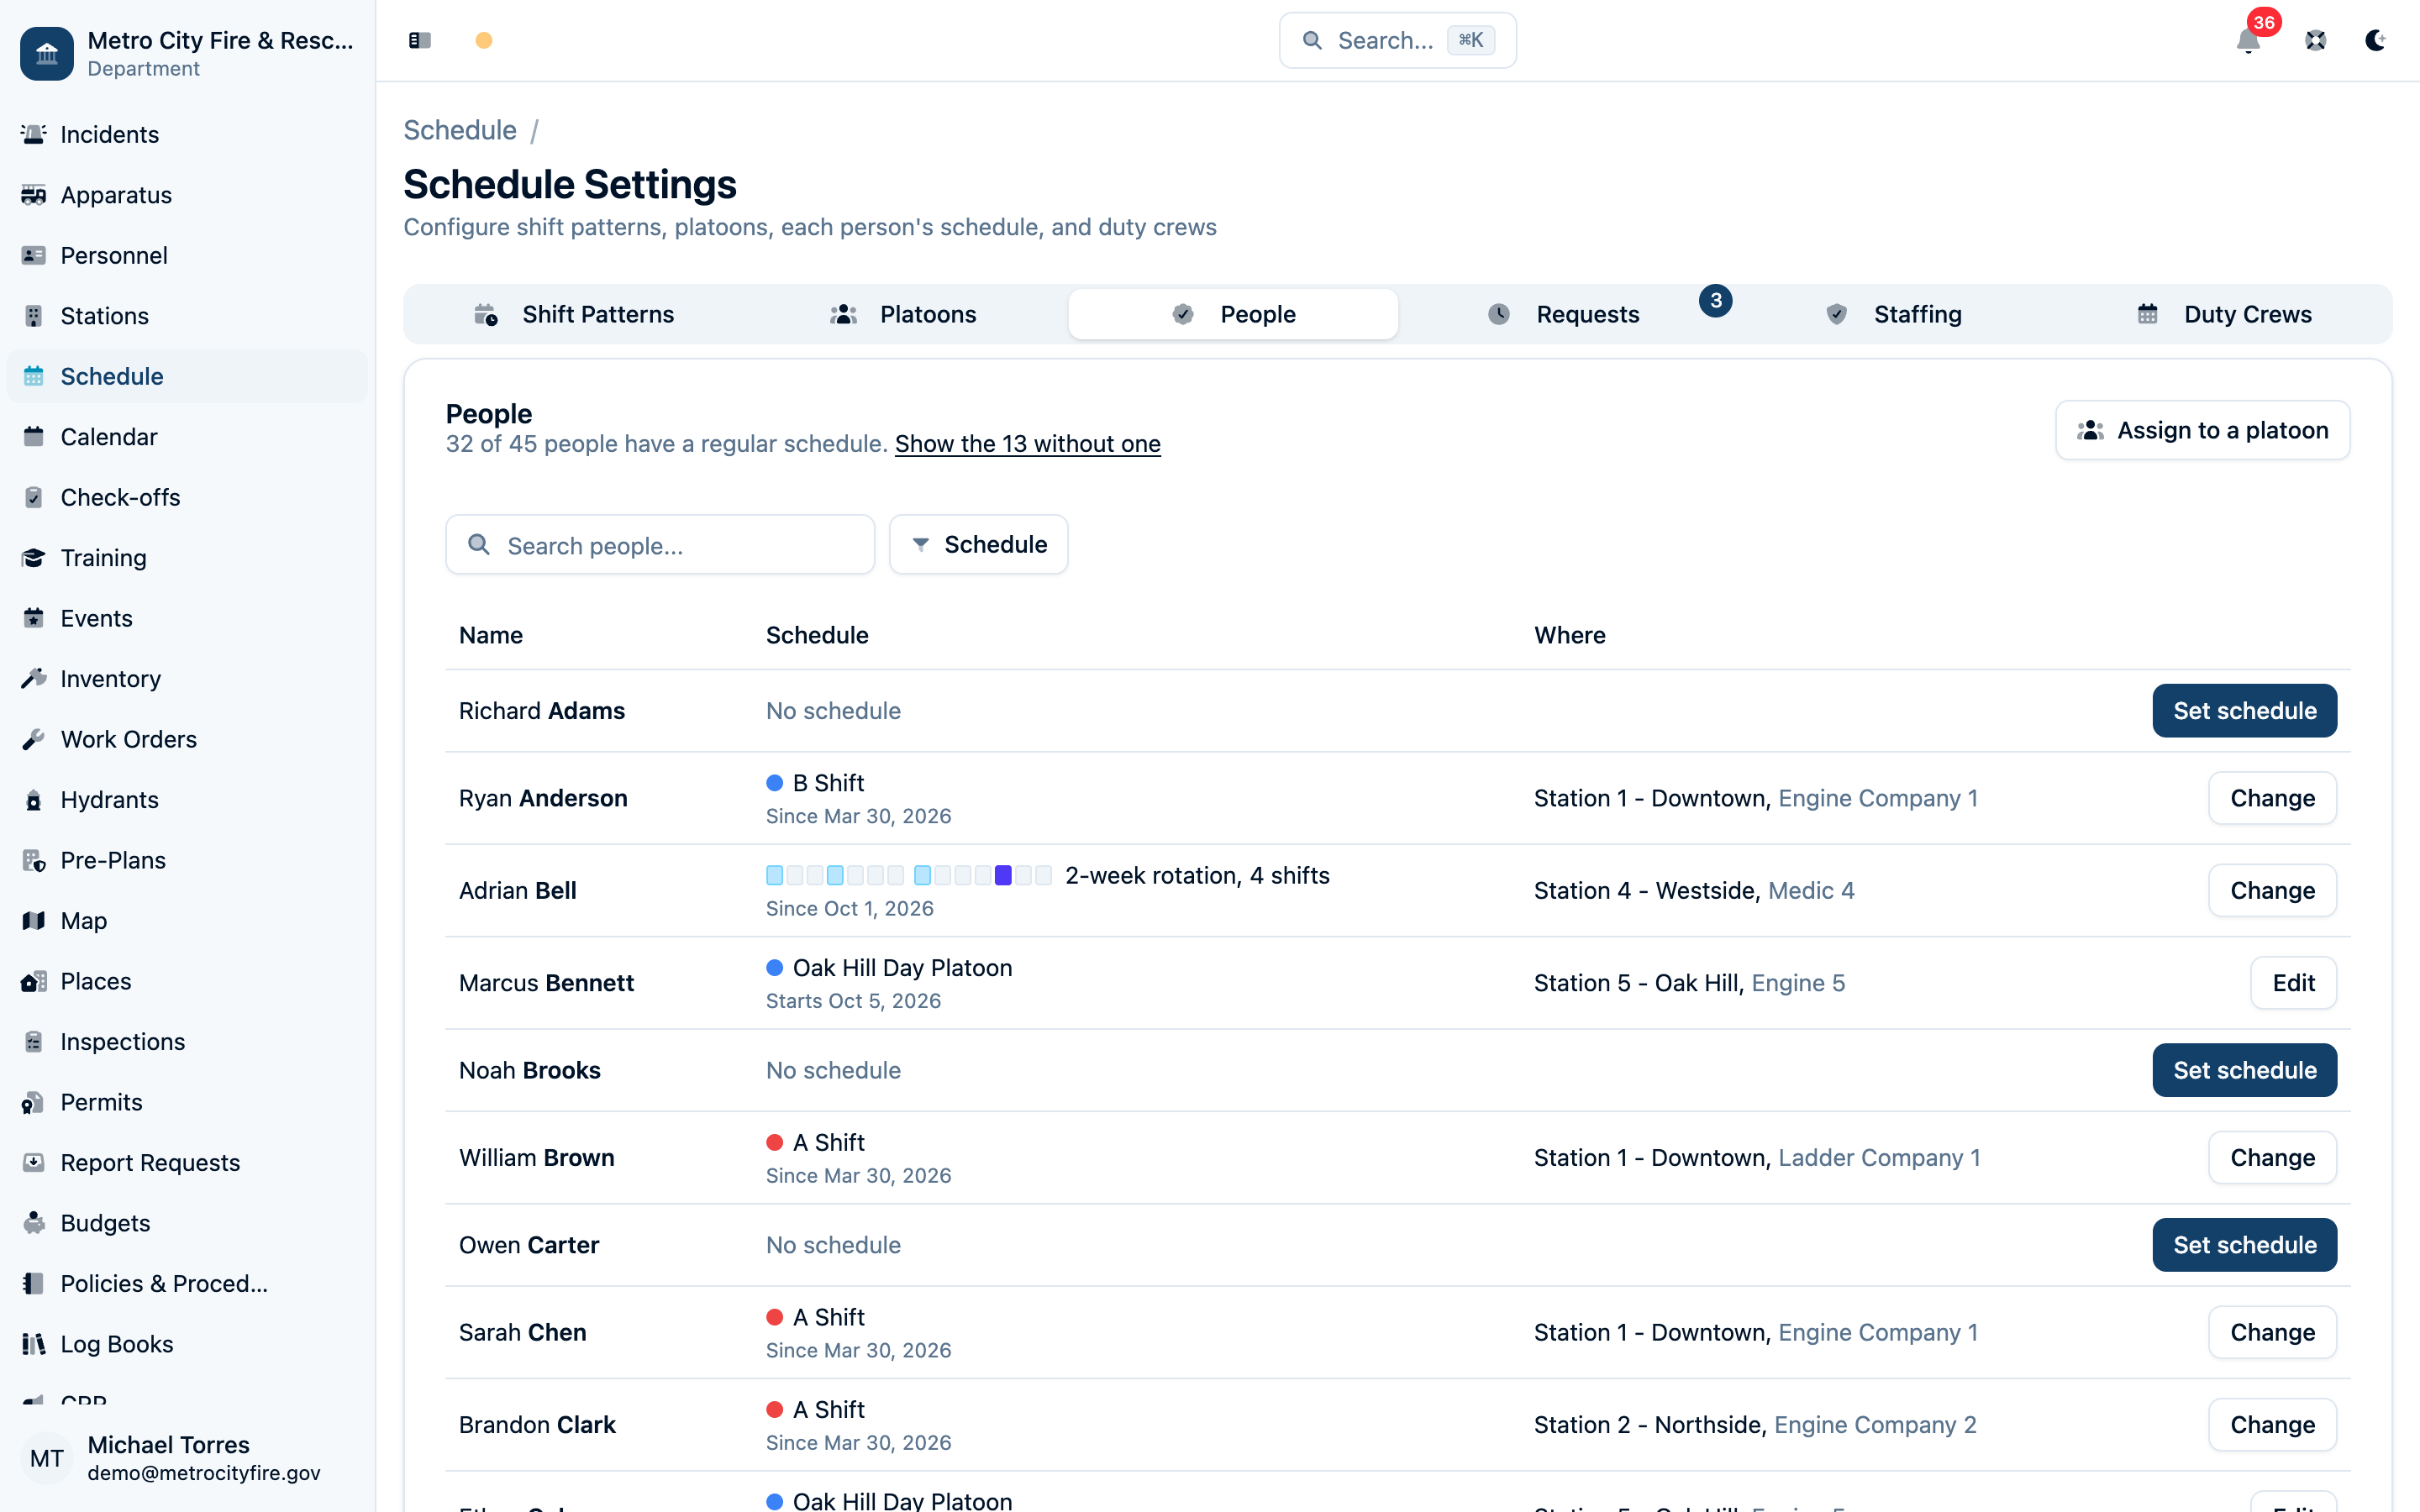Click the Schedule breadcrumb link
2420x1512 pixels.
point(460,130)
